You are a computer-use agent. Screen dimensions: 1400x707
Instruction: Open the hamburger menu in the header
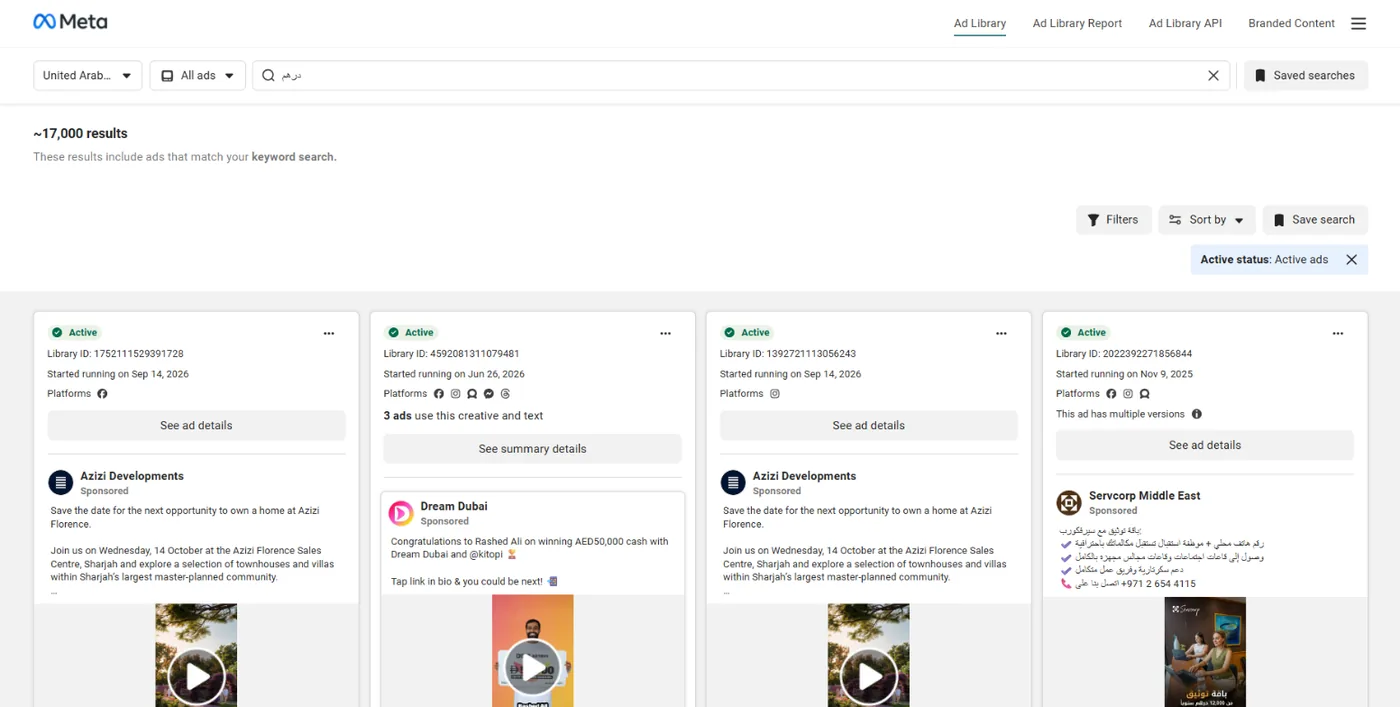click(x=1358, y=23)
